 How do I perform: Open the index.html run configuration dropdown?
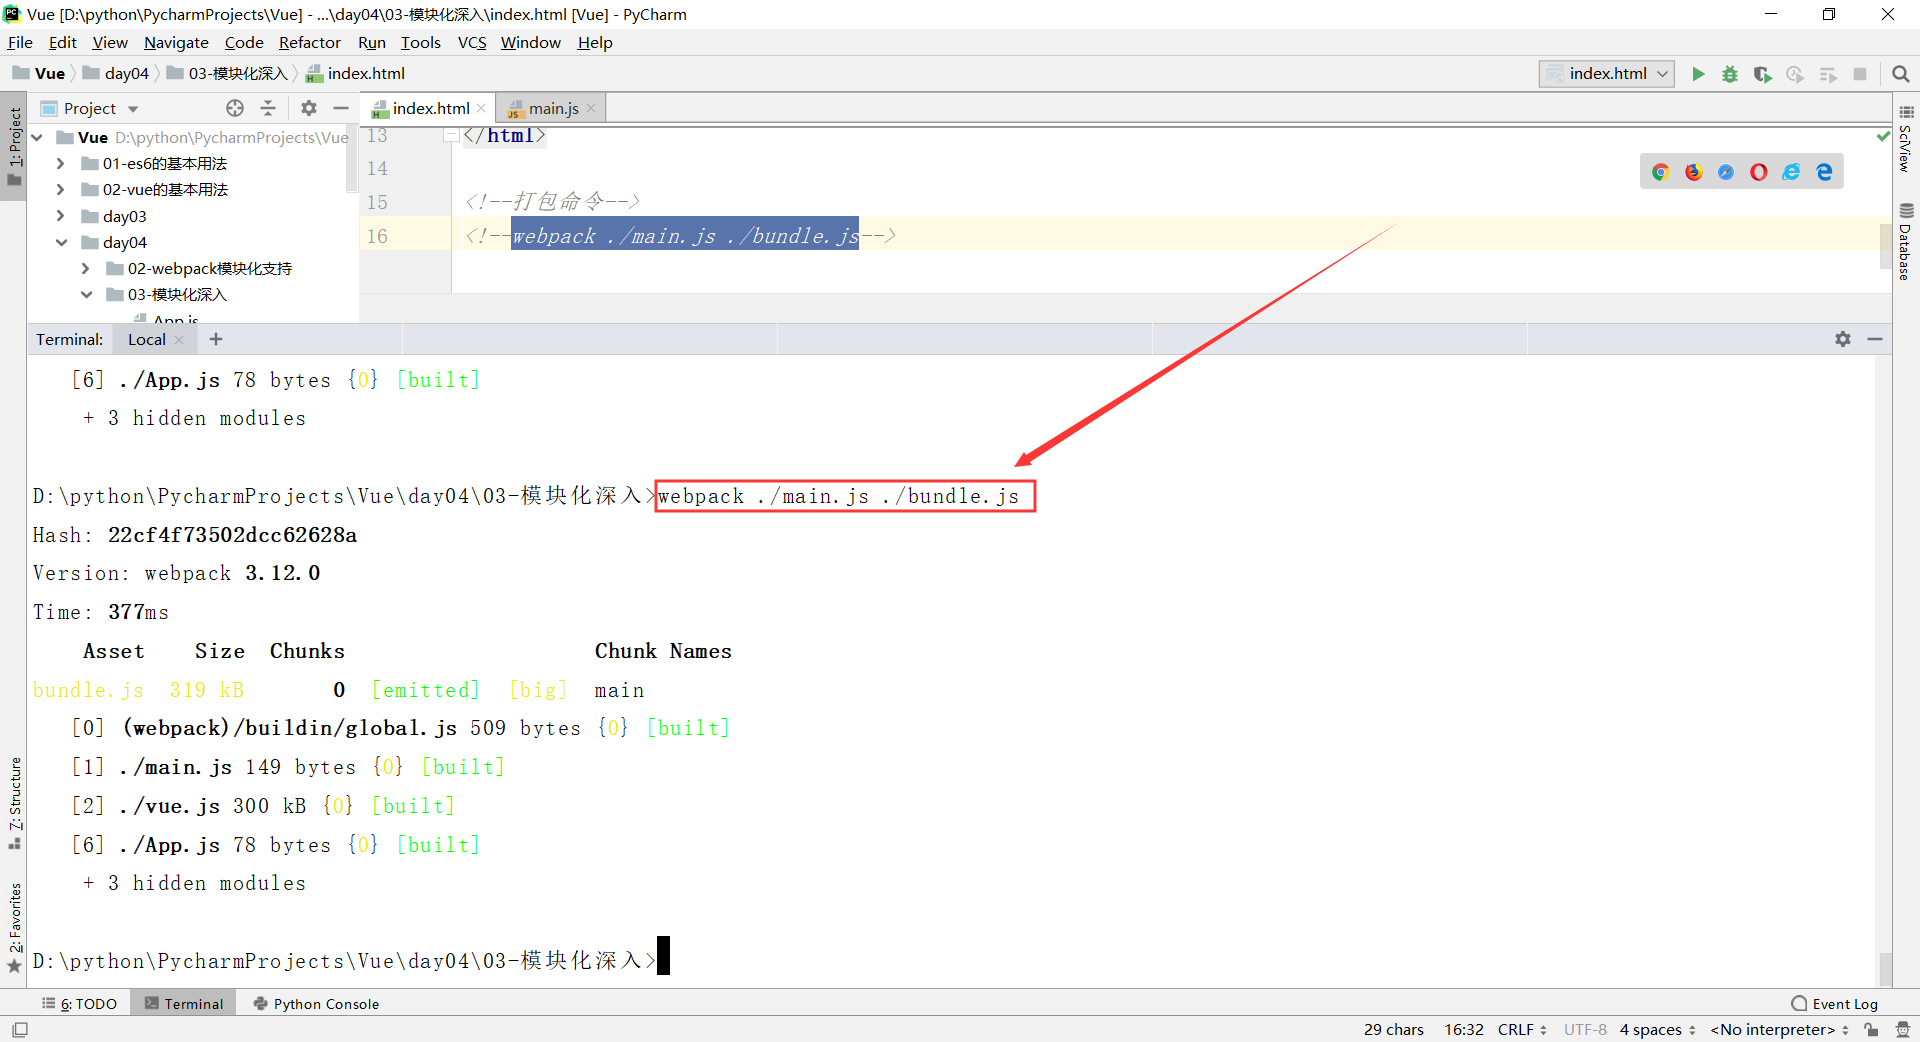pyautogui.click(x=1607, y=74)
